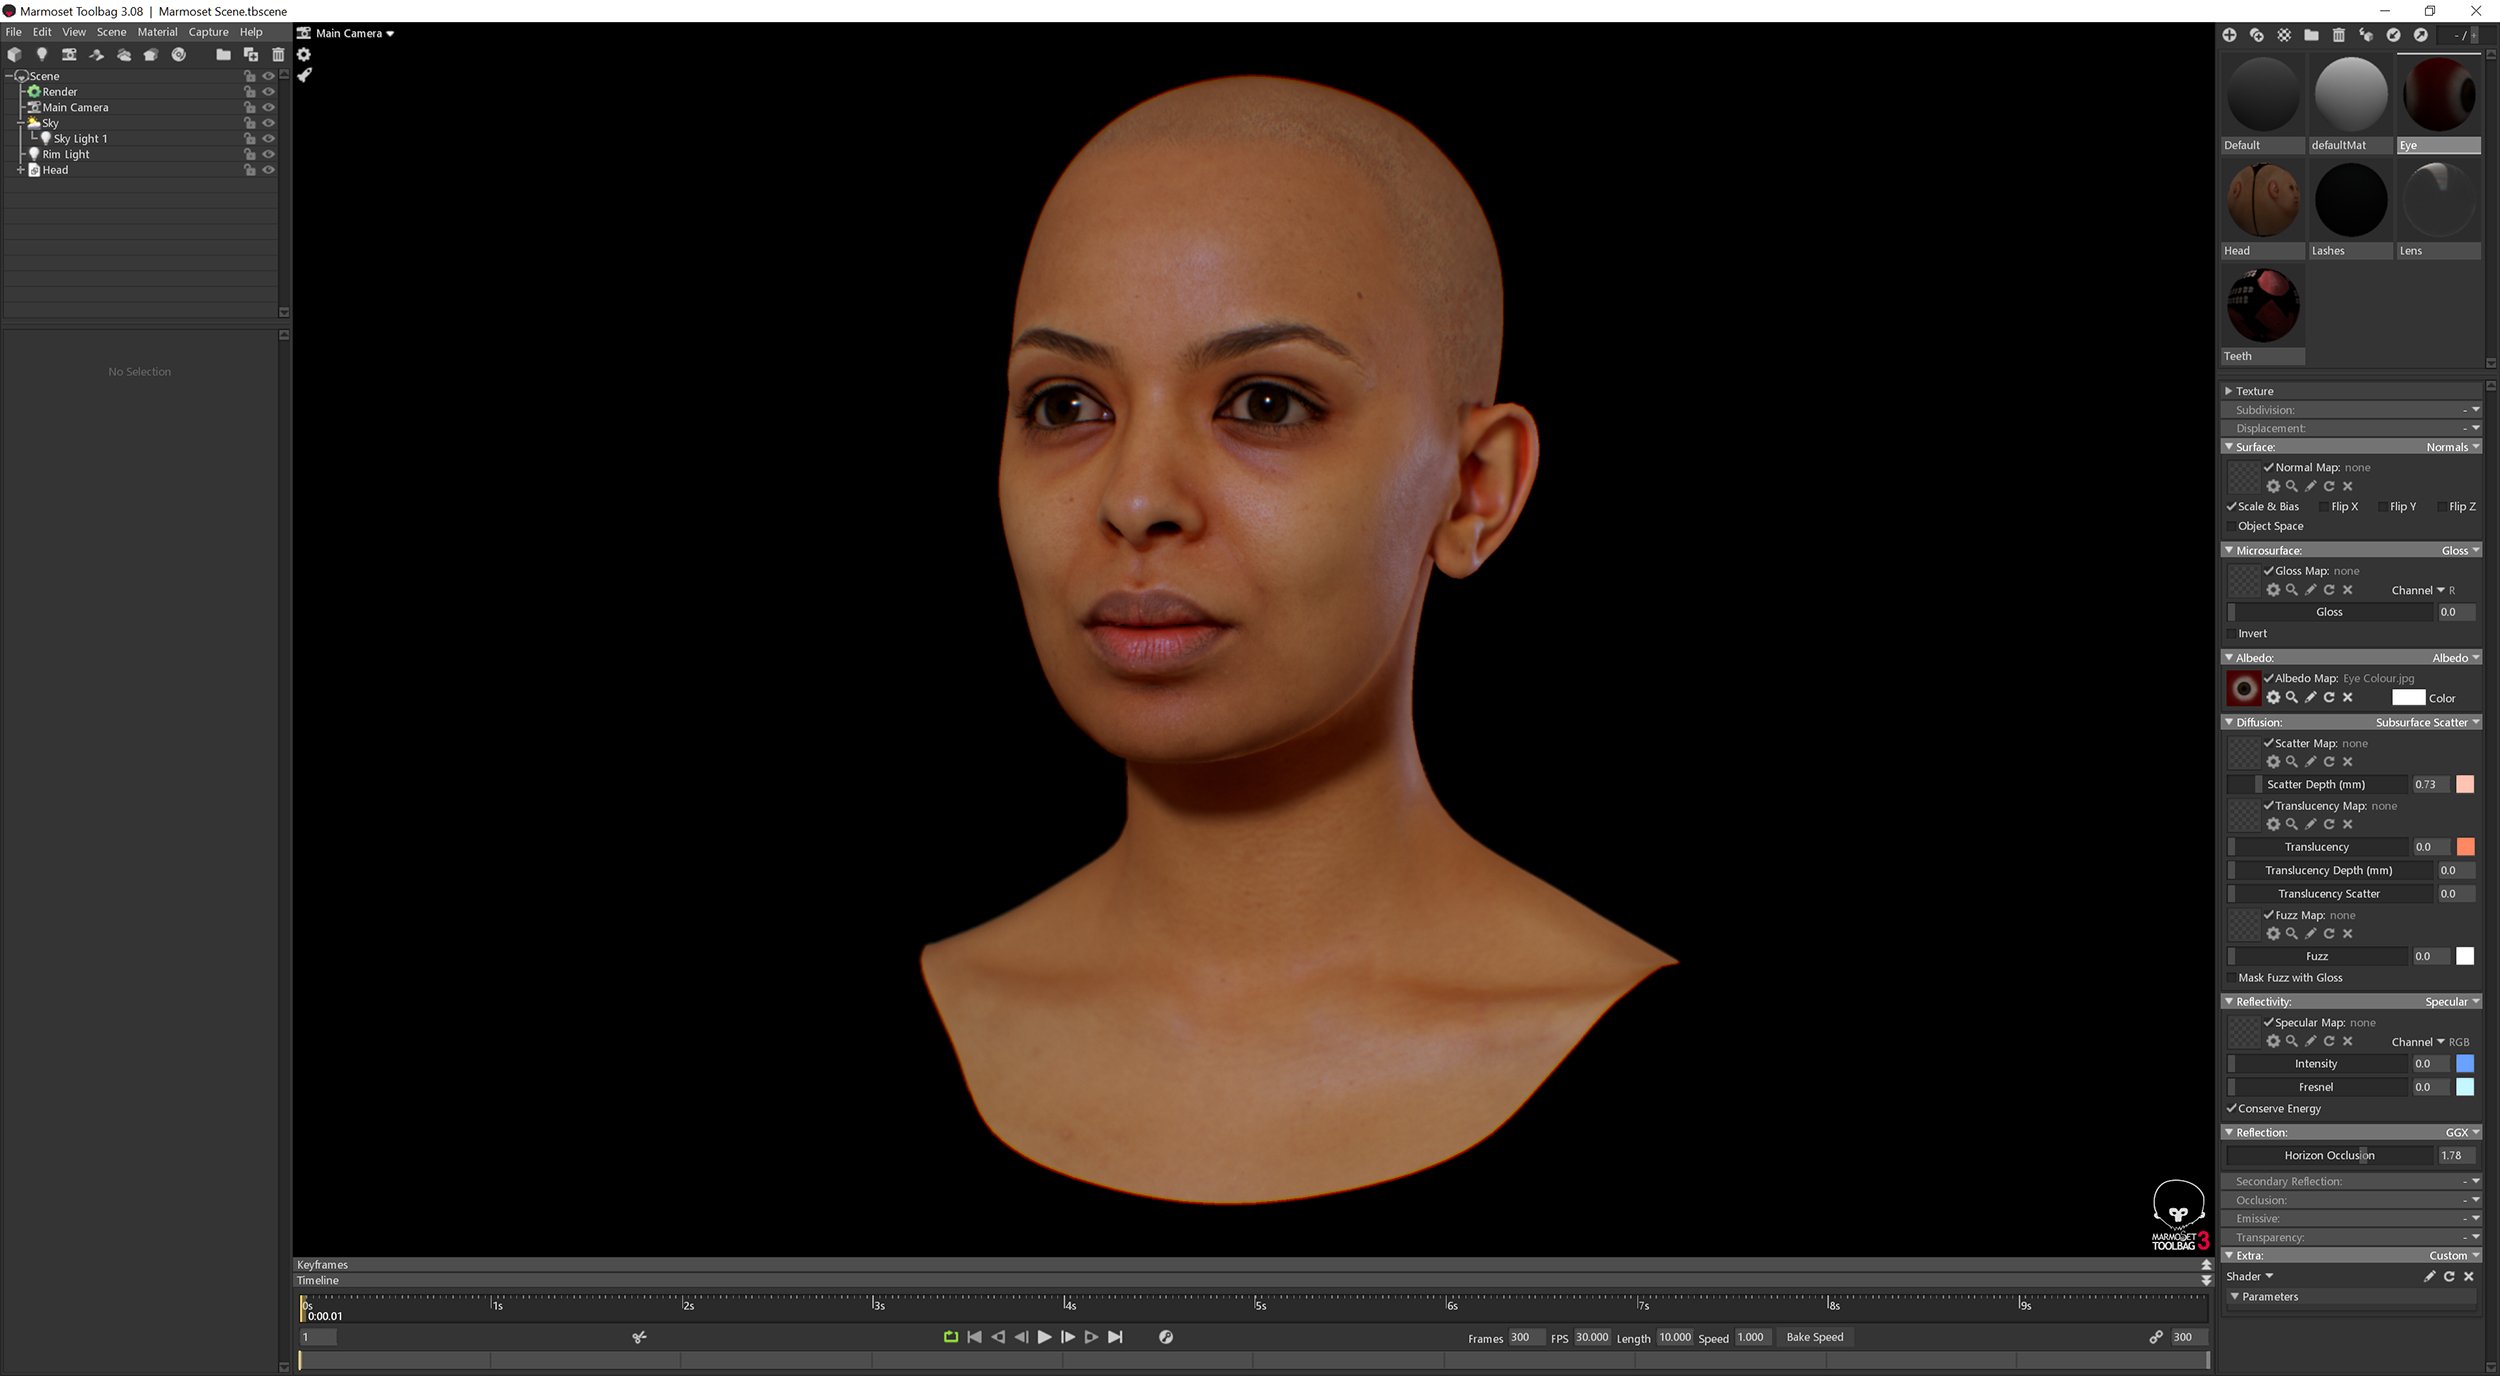Open the Lashes material
Viewport: 2500px width, 1376px height.
(x=2350, y=200)
